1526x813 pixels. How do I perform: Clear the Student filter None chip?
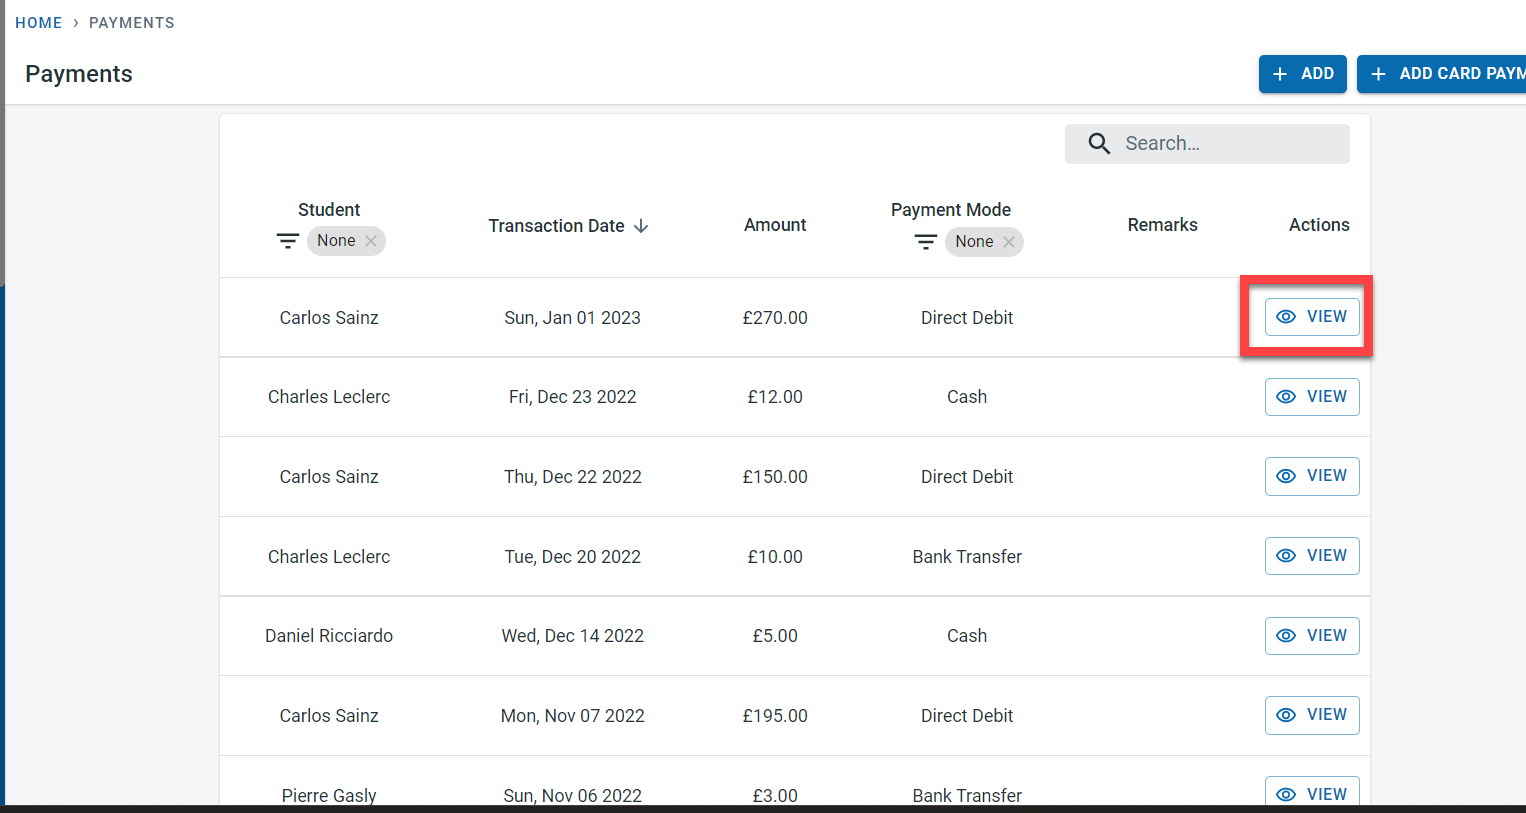point(371,241)
